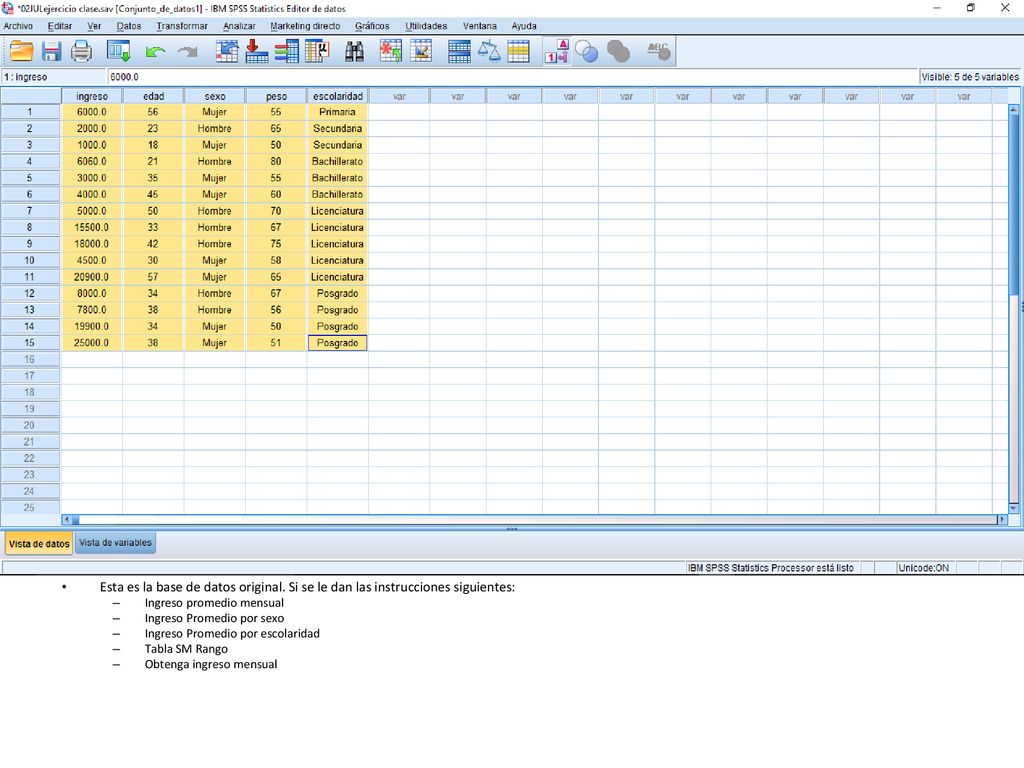The width and height of the screenshot is (1024, 768).
Task: Click the ingreso cell with 15500.0
Action: 91,227
